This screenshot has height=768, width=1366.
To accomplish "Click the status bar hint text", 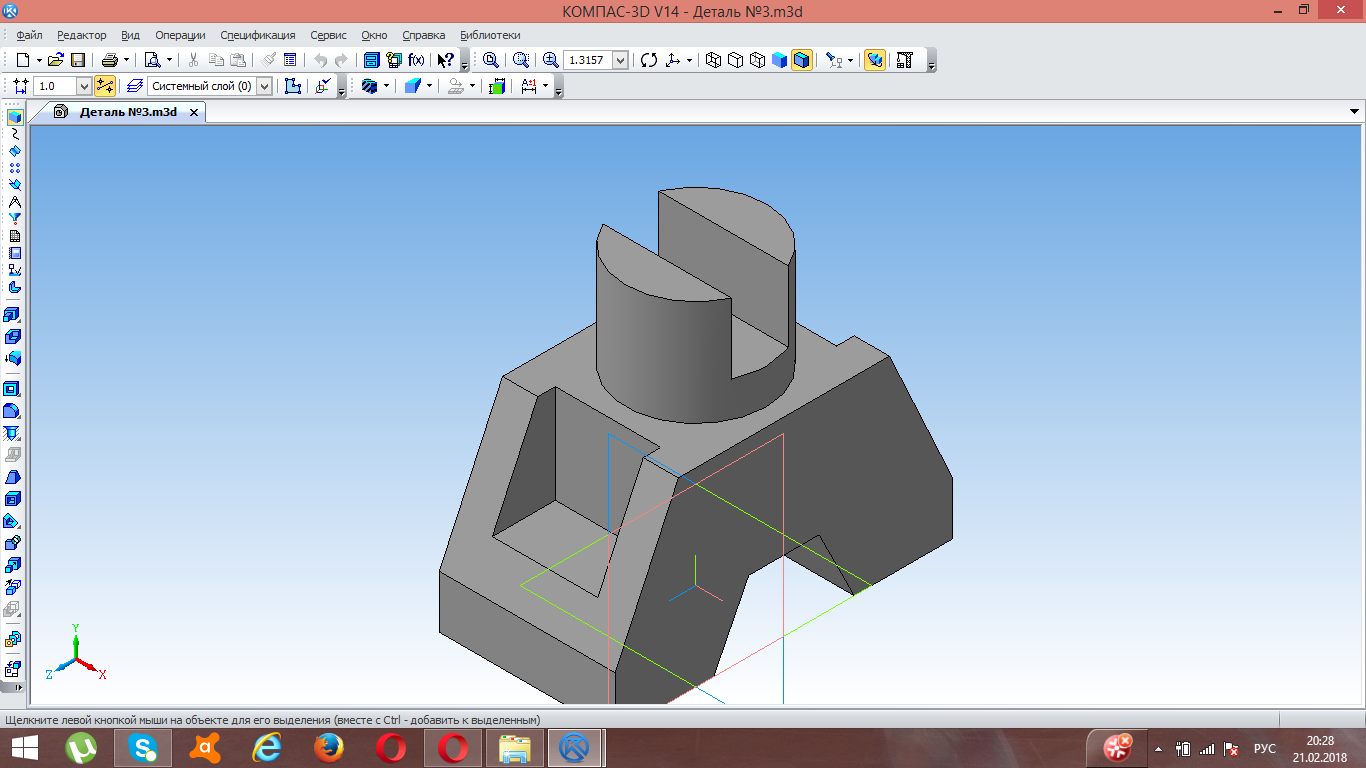I will (273, 720).
